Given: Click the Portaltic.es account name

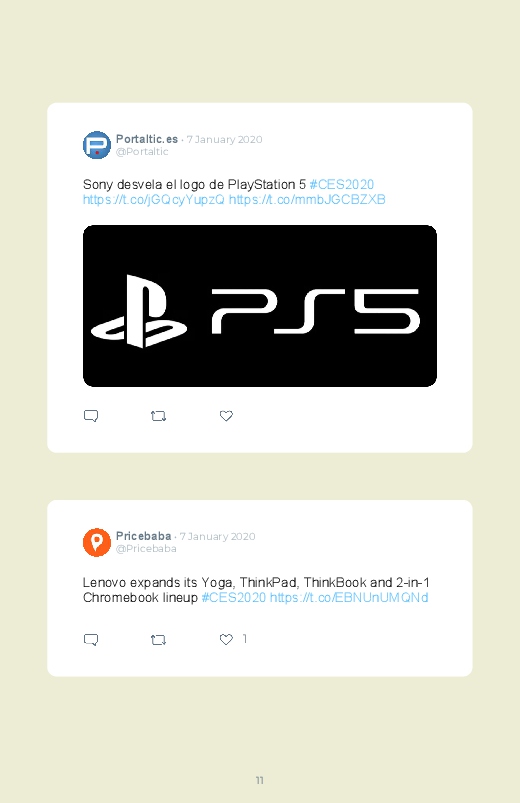Looking at the screenshot, I should click(x=147, y=139).
